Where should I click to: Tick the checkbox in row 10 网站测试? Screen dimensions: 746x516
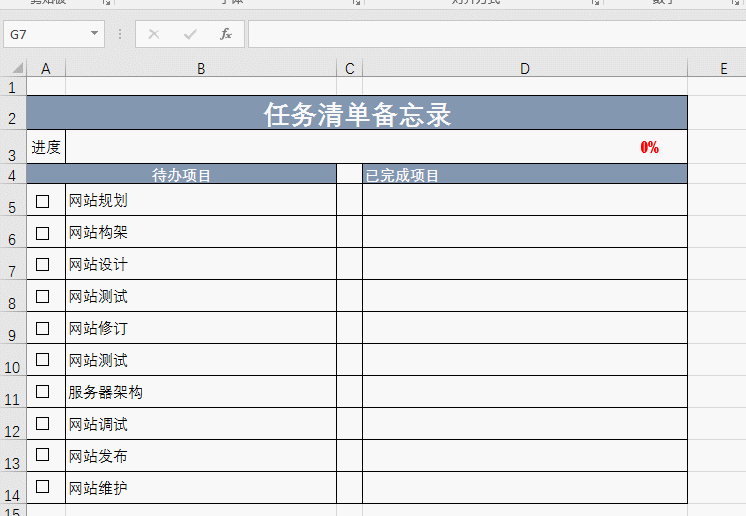[x=42, y=360]
